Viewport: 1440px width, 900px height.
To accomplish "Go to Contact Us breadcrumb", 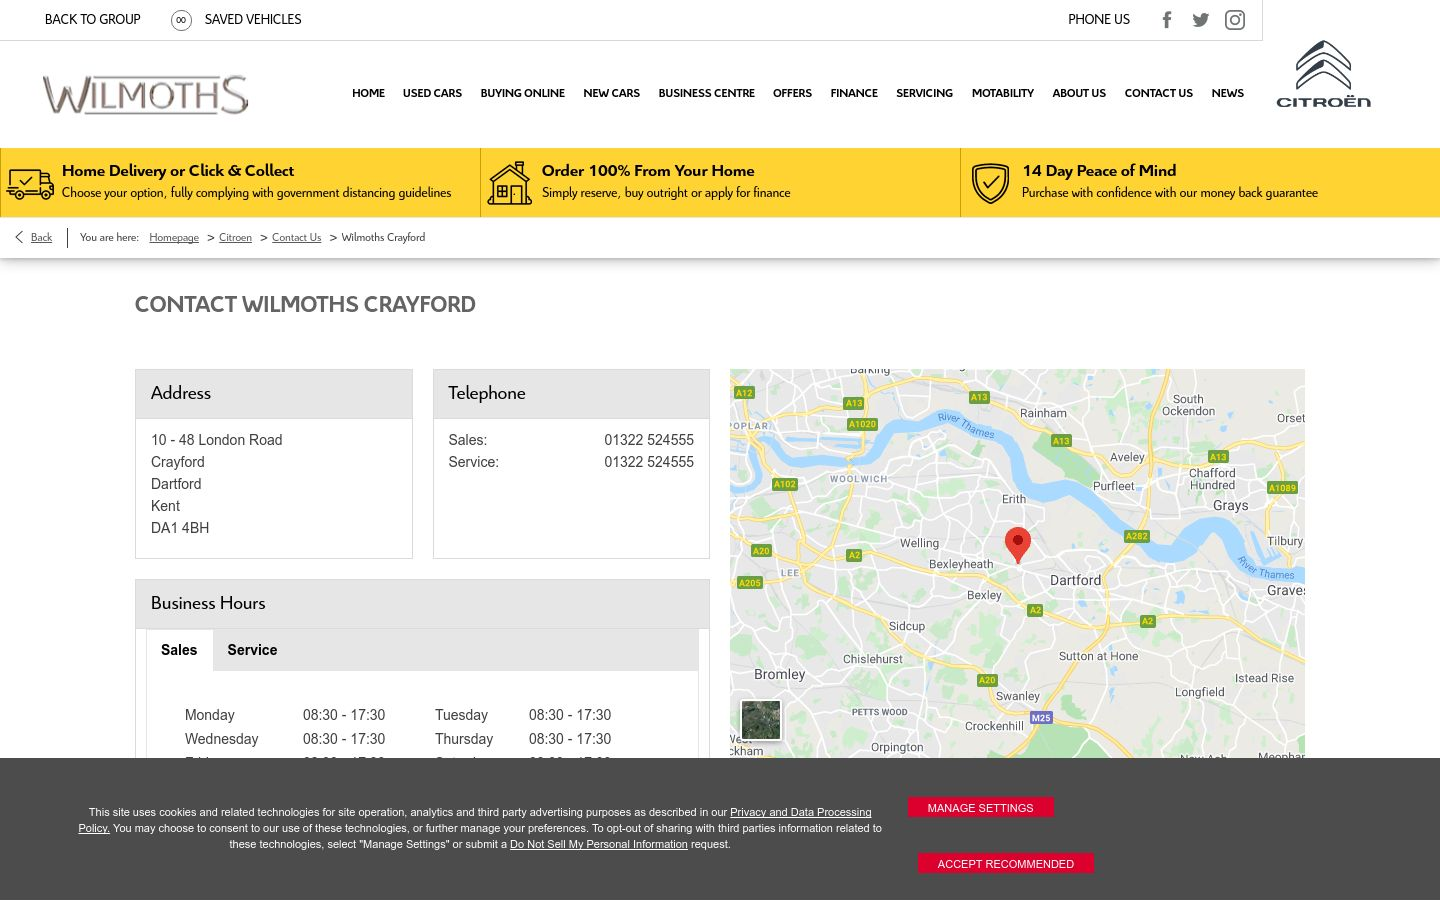I will coord(296,238).
